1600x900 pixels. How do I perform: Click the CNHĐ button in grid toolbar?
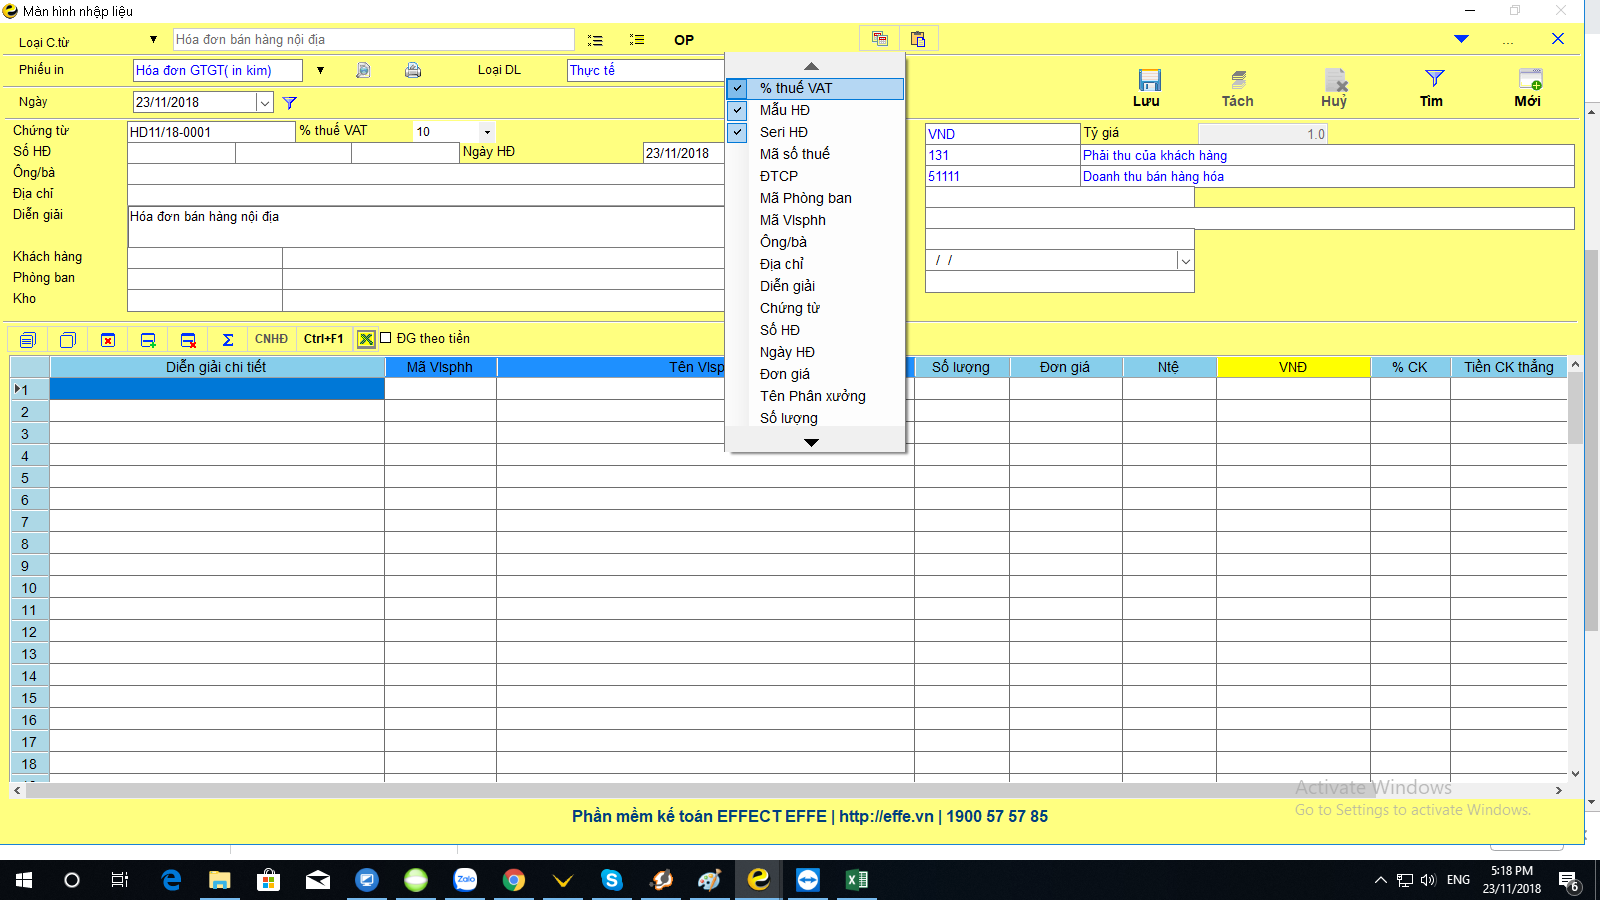tap(271, 339)
